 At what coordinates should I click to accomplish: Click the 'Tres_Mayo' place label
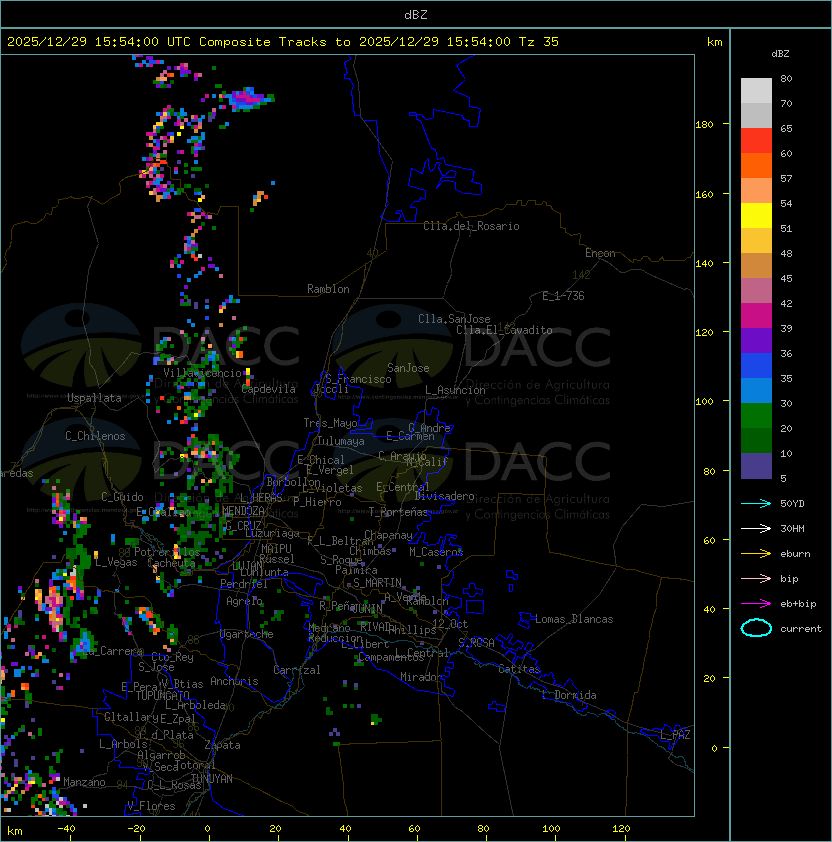click(x=330, y=423)
